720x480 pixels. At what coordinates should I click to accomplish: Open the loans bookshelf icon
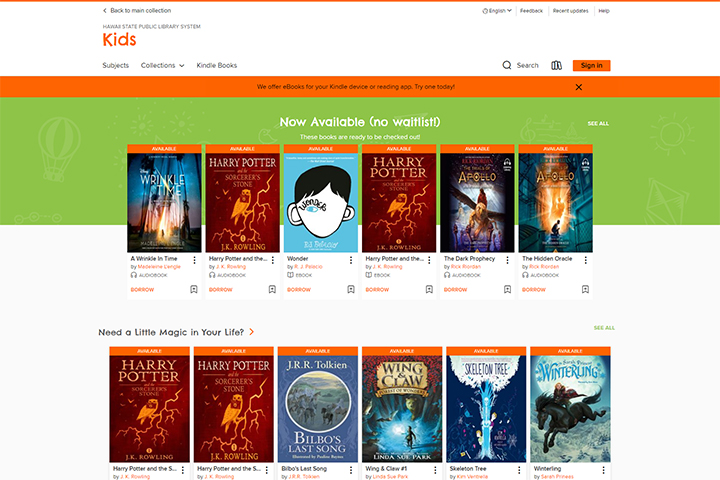tap(556, 65)
